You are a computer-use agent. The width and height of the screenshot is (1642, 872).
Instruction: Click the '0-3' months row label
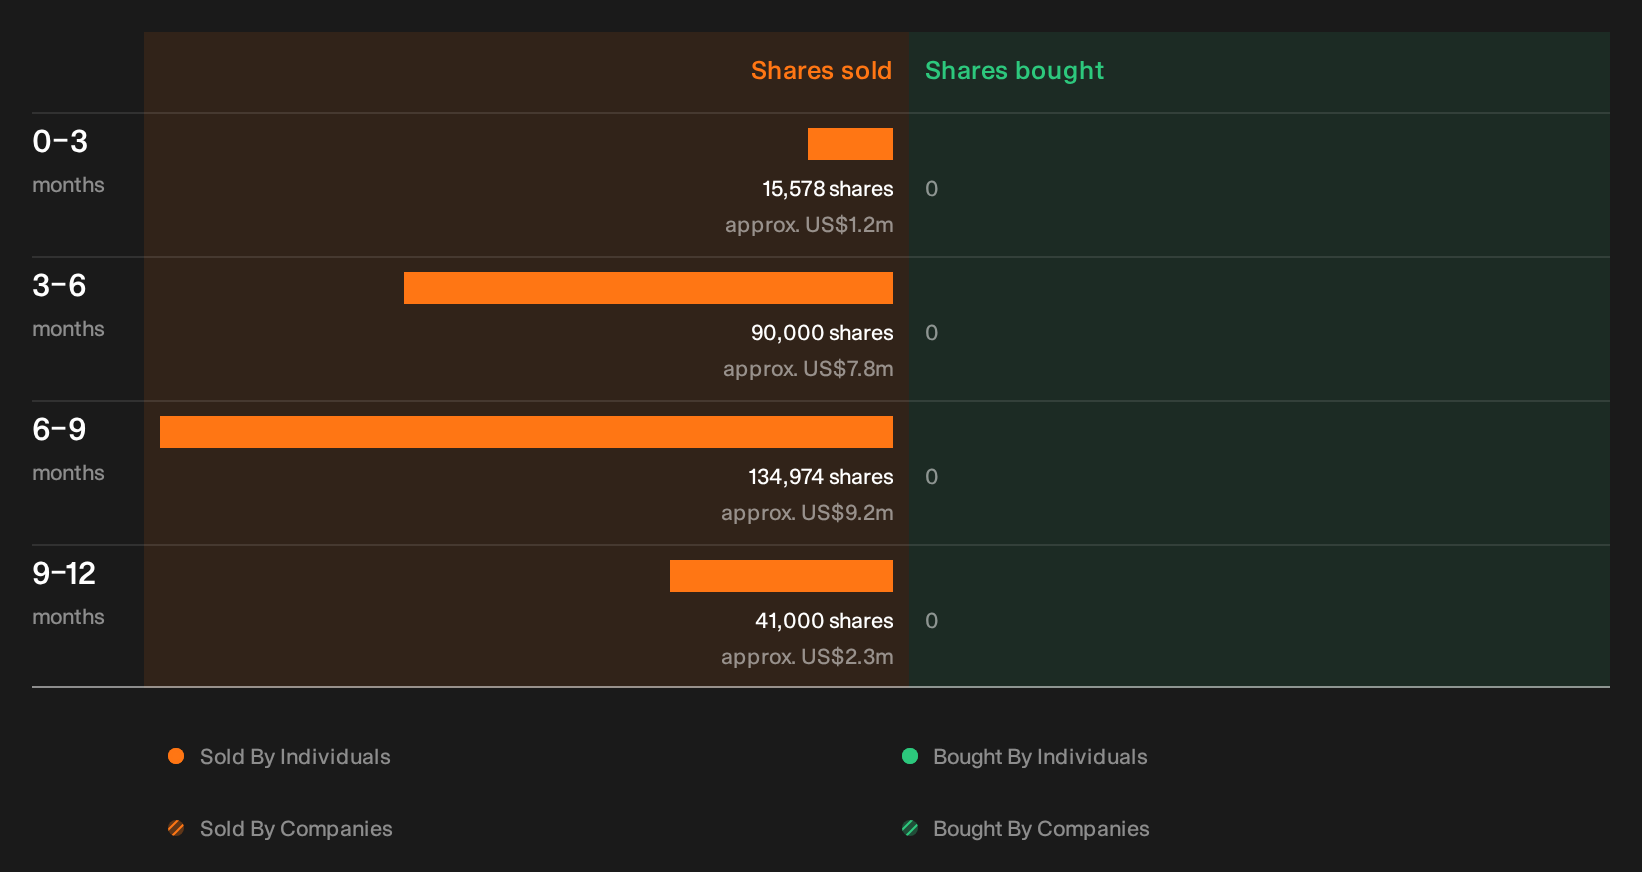(x=60, y=142)
